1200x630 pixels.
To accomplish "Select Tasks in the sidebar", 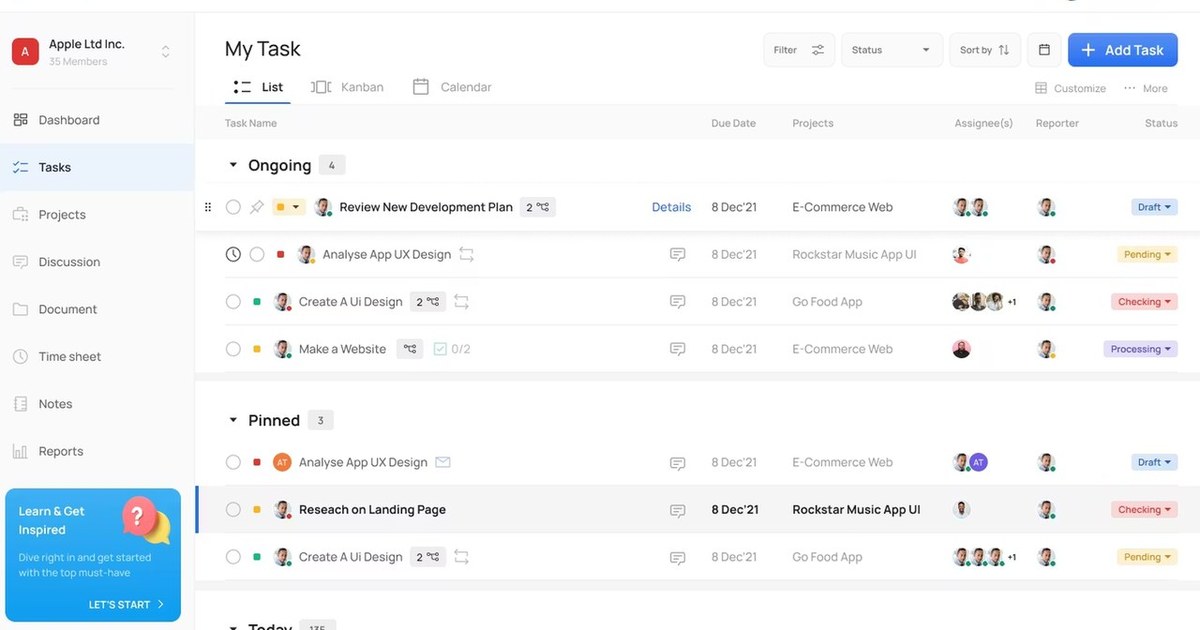I will click(97, 167).
